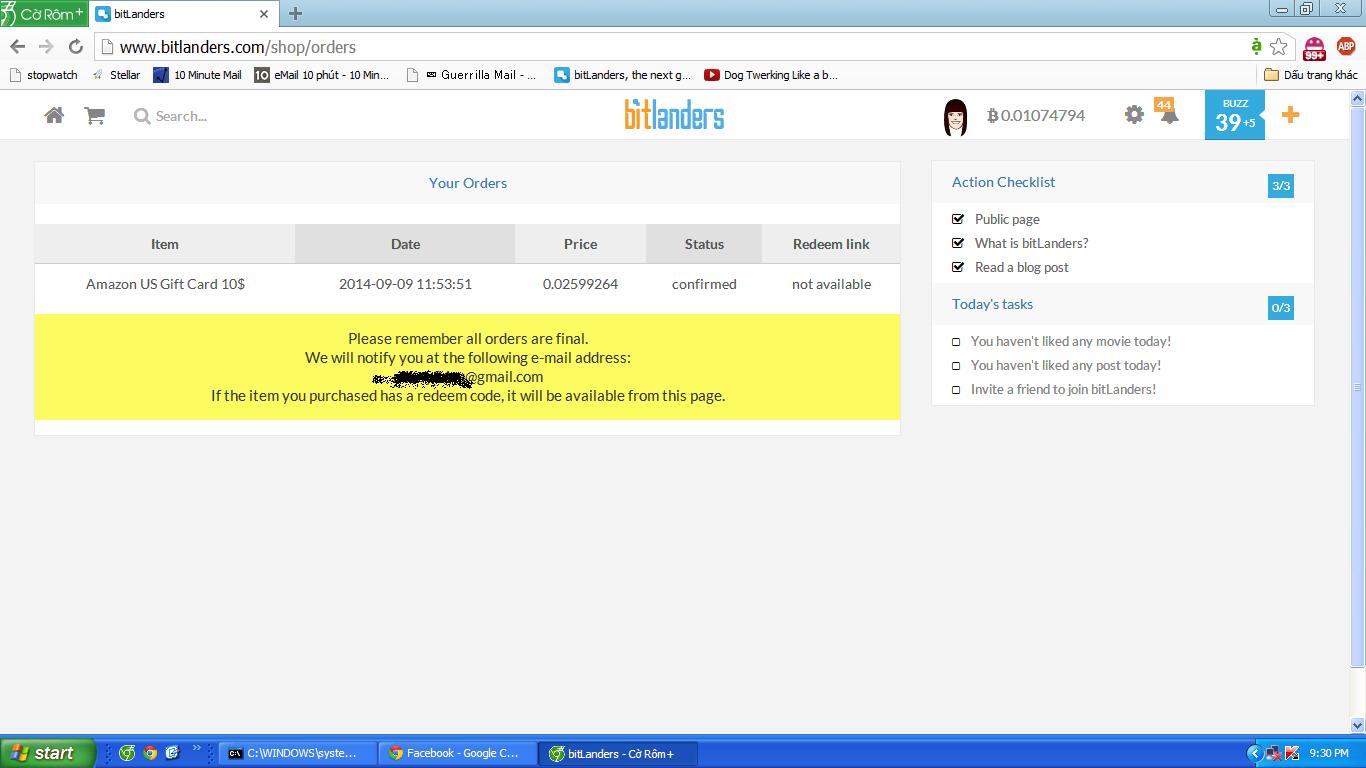
Task: Click the Action Checklist heading
Action: pyautogui.click(x=1003, y=182)
